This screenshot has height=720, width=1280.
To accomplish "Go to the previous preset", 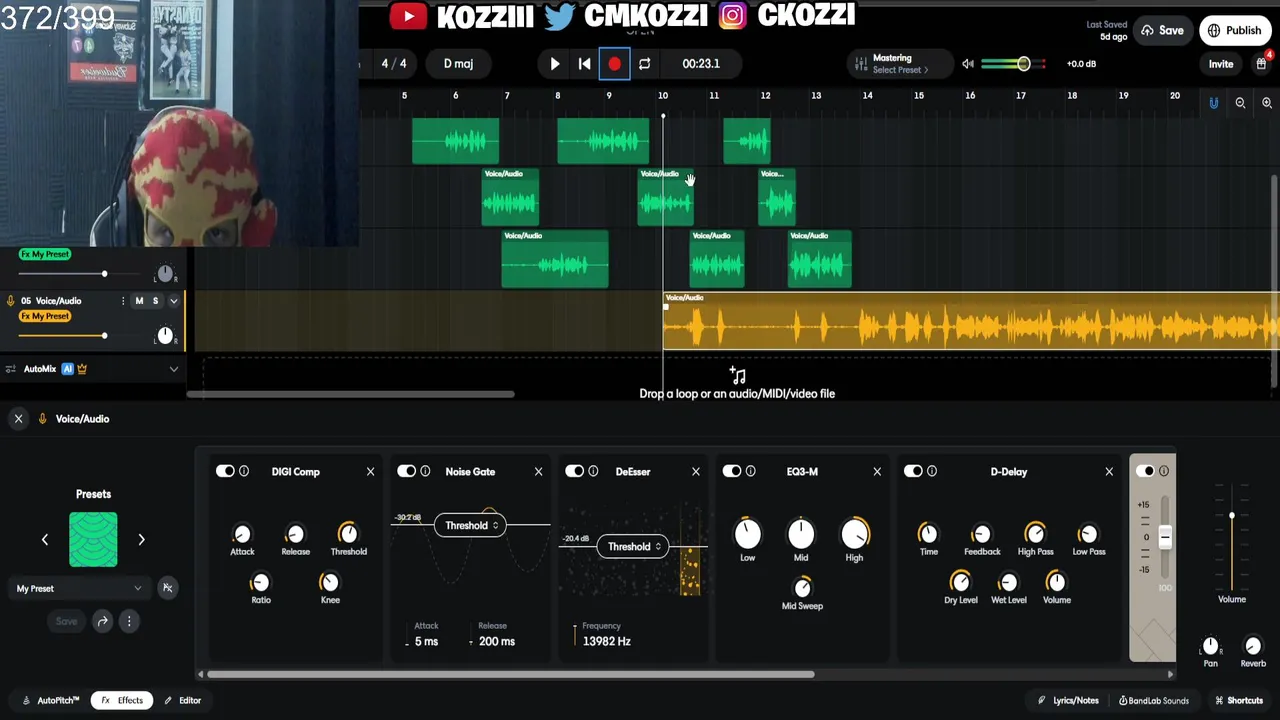I will coord(45,540).
